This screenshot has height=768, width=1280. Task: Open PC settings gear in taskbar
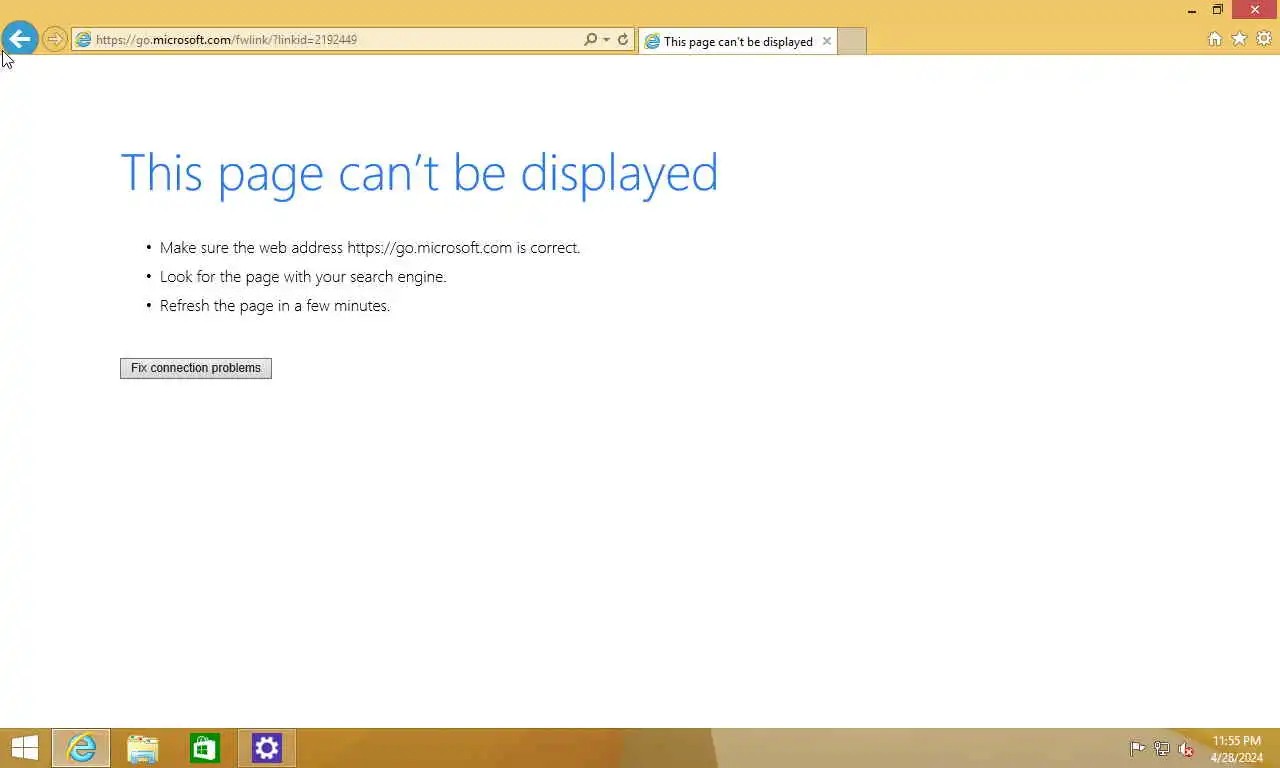pyautogui.click(x=267, y=748)
